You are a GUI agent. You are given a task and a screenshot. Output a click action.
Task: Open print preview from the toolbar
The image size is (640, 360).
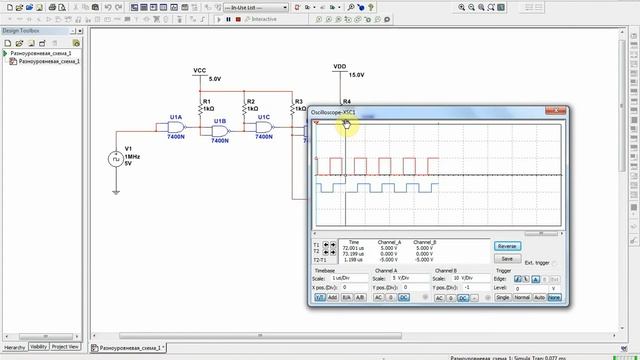click(x=62, y=7)
